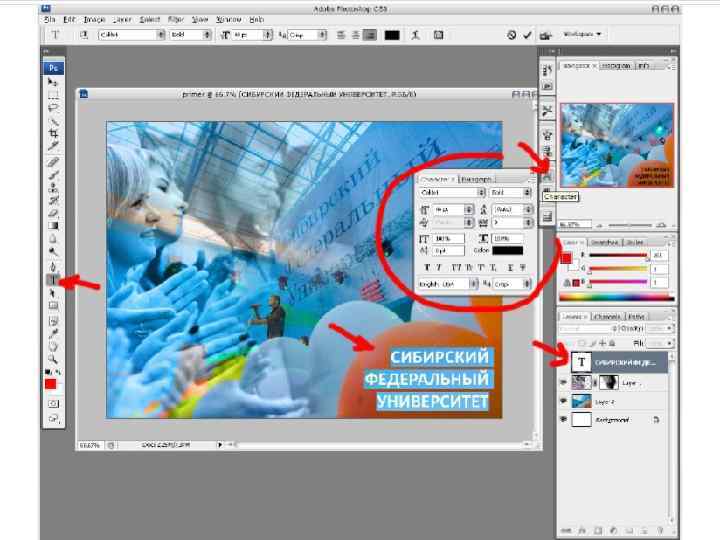Image resolution: width=720 pixels, height=540 pixels.
Task: Open font family dropdown in Character panel
Action: 481,192
